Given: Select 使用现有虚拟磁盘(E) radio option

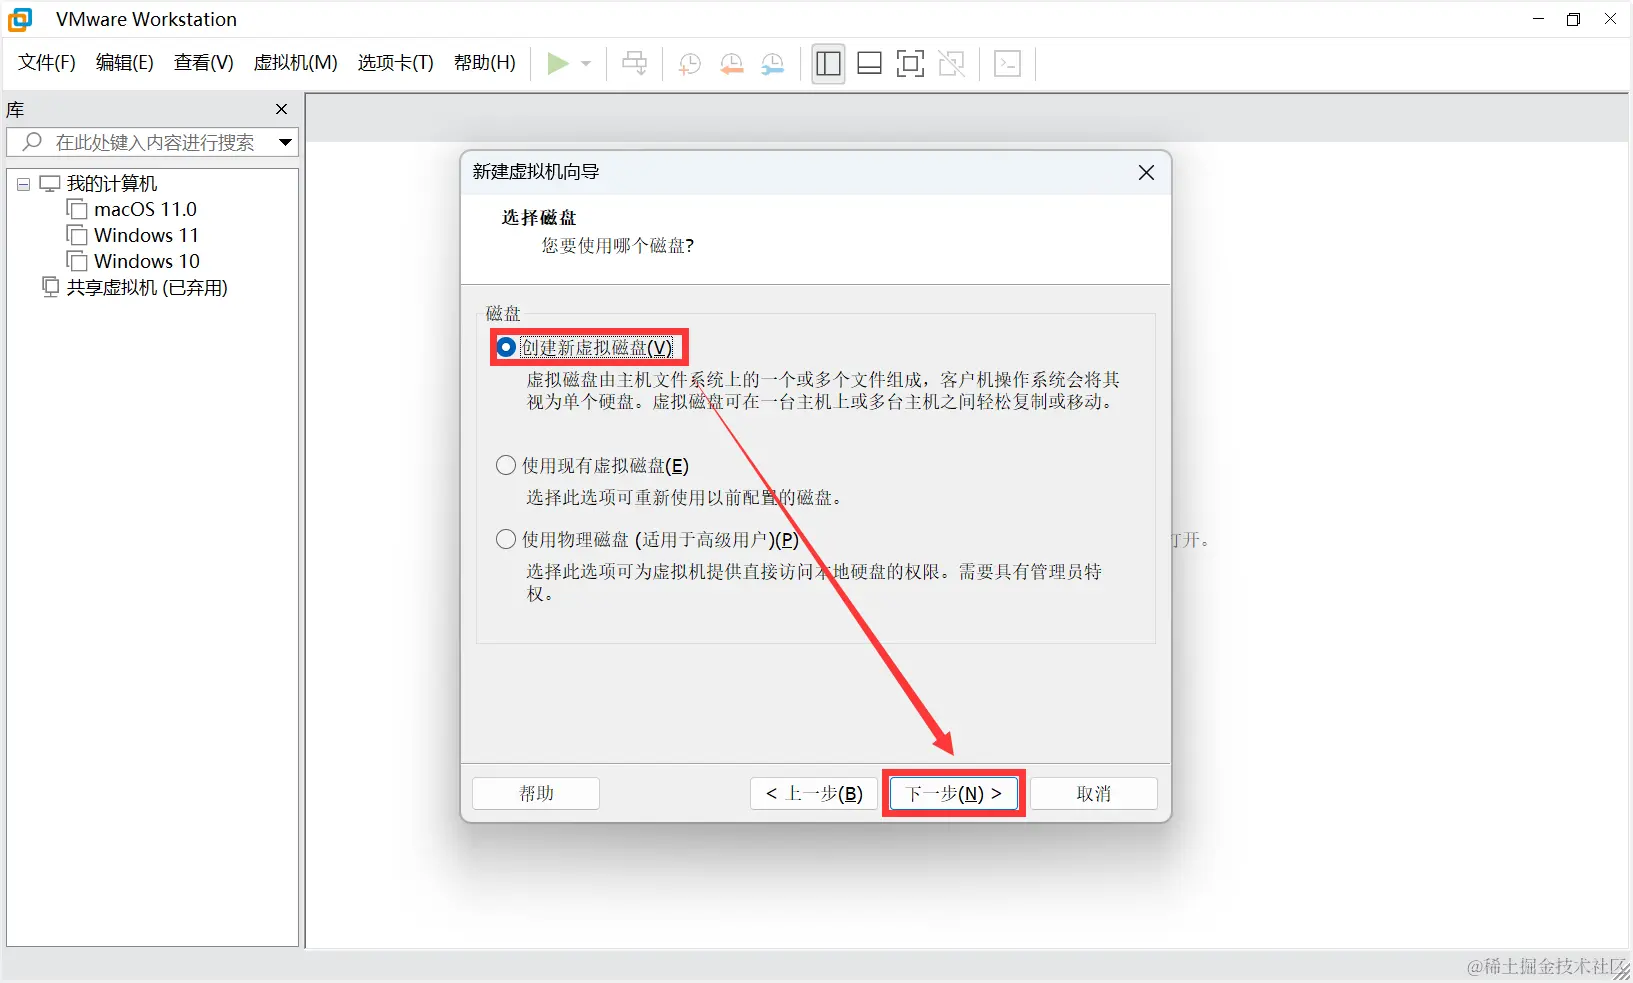Looking at the screenshot, I should 506,465.
